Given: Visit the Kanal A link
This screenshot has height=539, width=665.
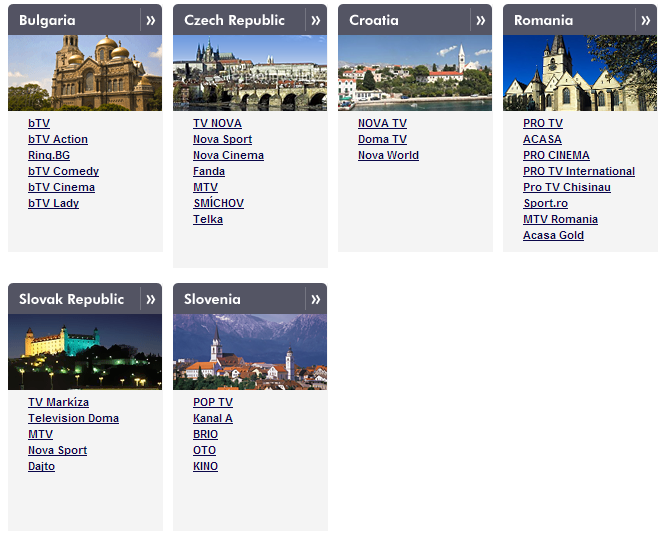Looking at the screenshot, I should [213, 418].
